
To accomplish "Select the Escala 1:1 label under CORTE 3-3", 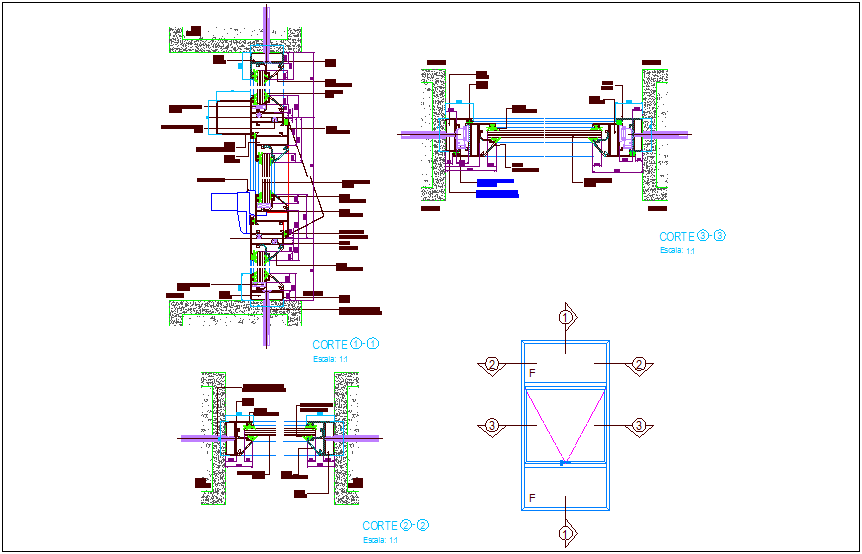I will pos(676,251).
